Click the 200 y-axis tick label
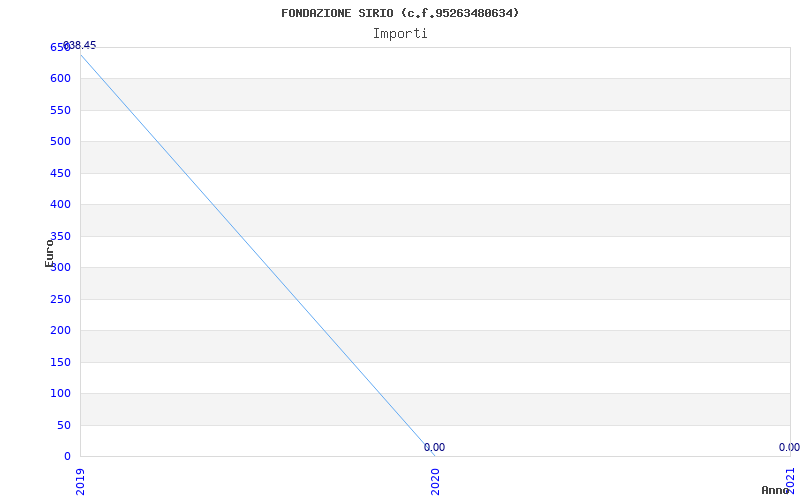This screenshot has width=800, height=500. [x=60, y=331]
